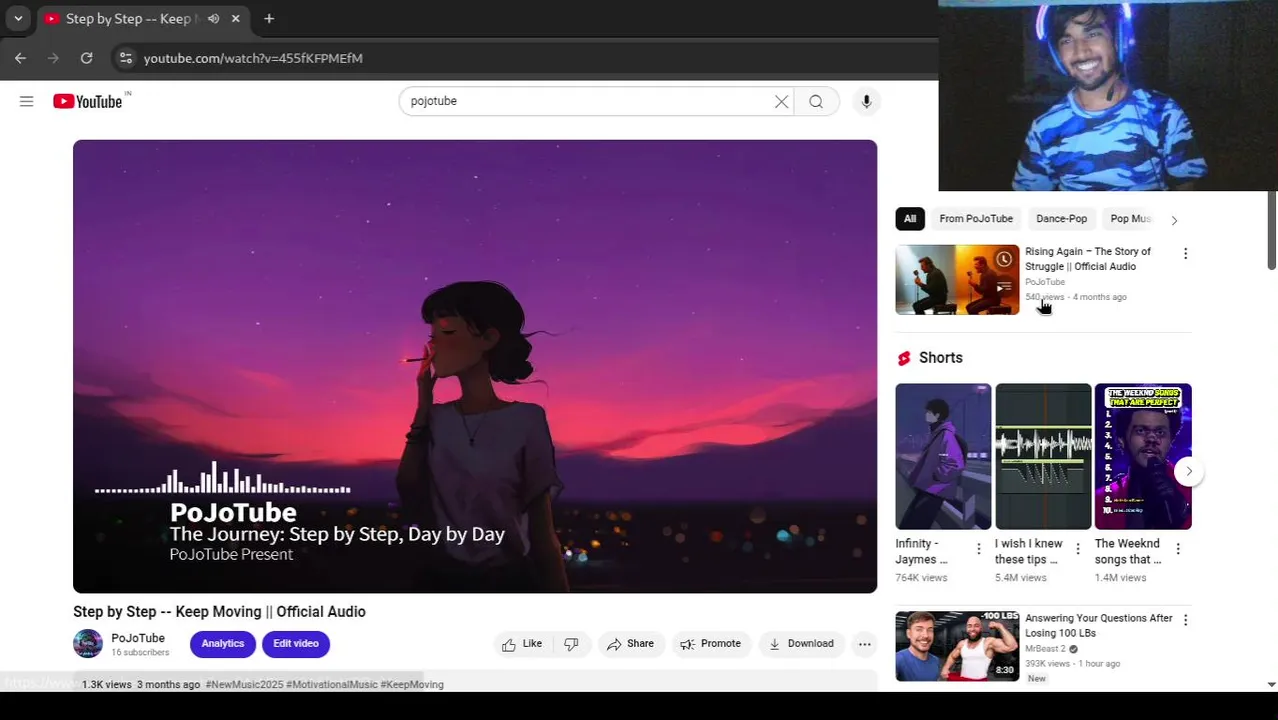Click the #MotivationalMusic hashtag
The width and height of the screenshot is (1278, 720).
click(x=332, y=685)
